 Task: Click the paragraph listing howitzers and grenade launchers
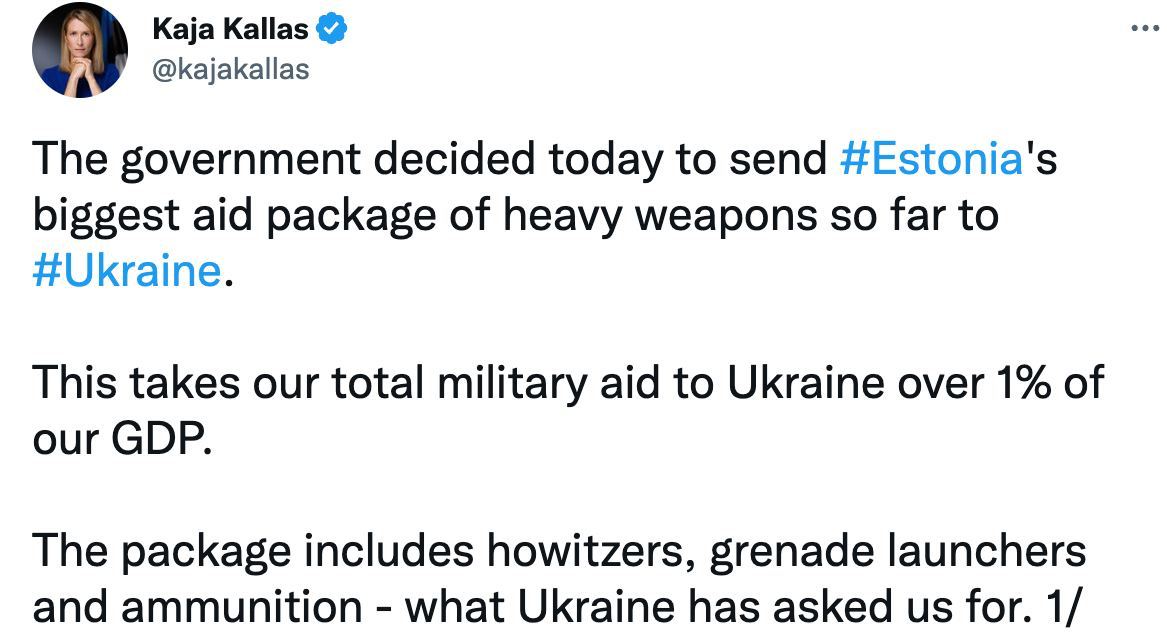[559, 551]
